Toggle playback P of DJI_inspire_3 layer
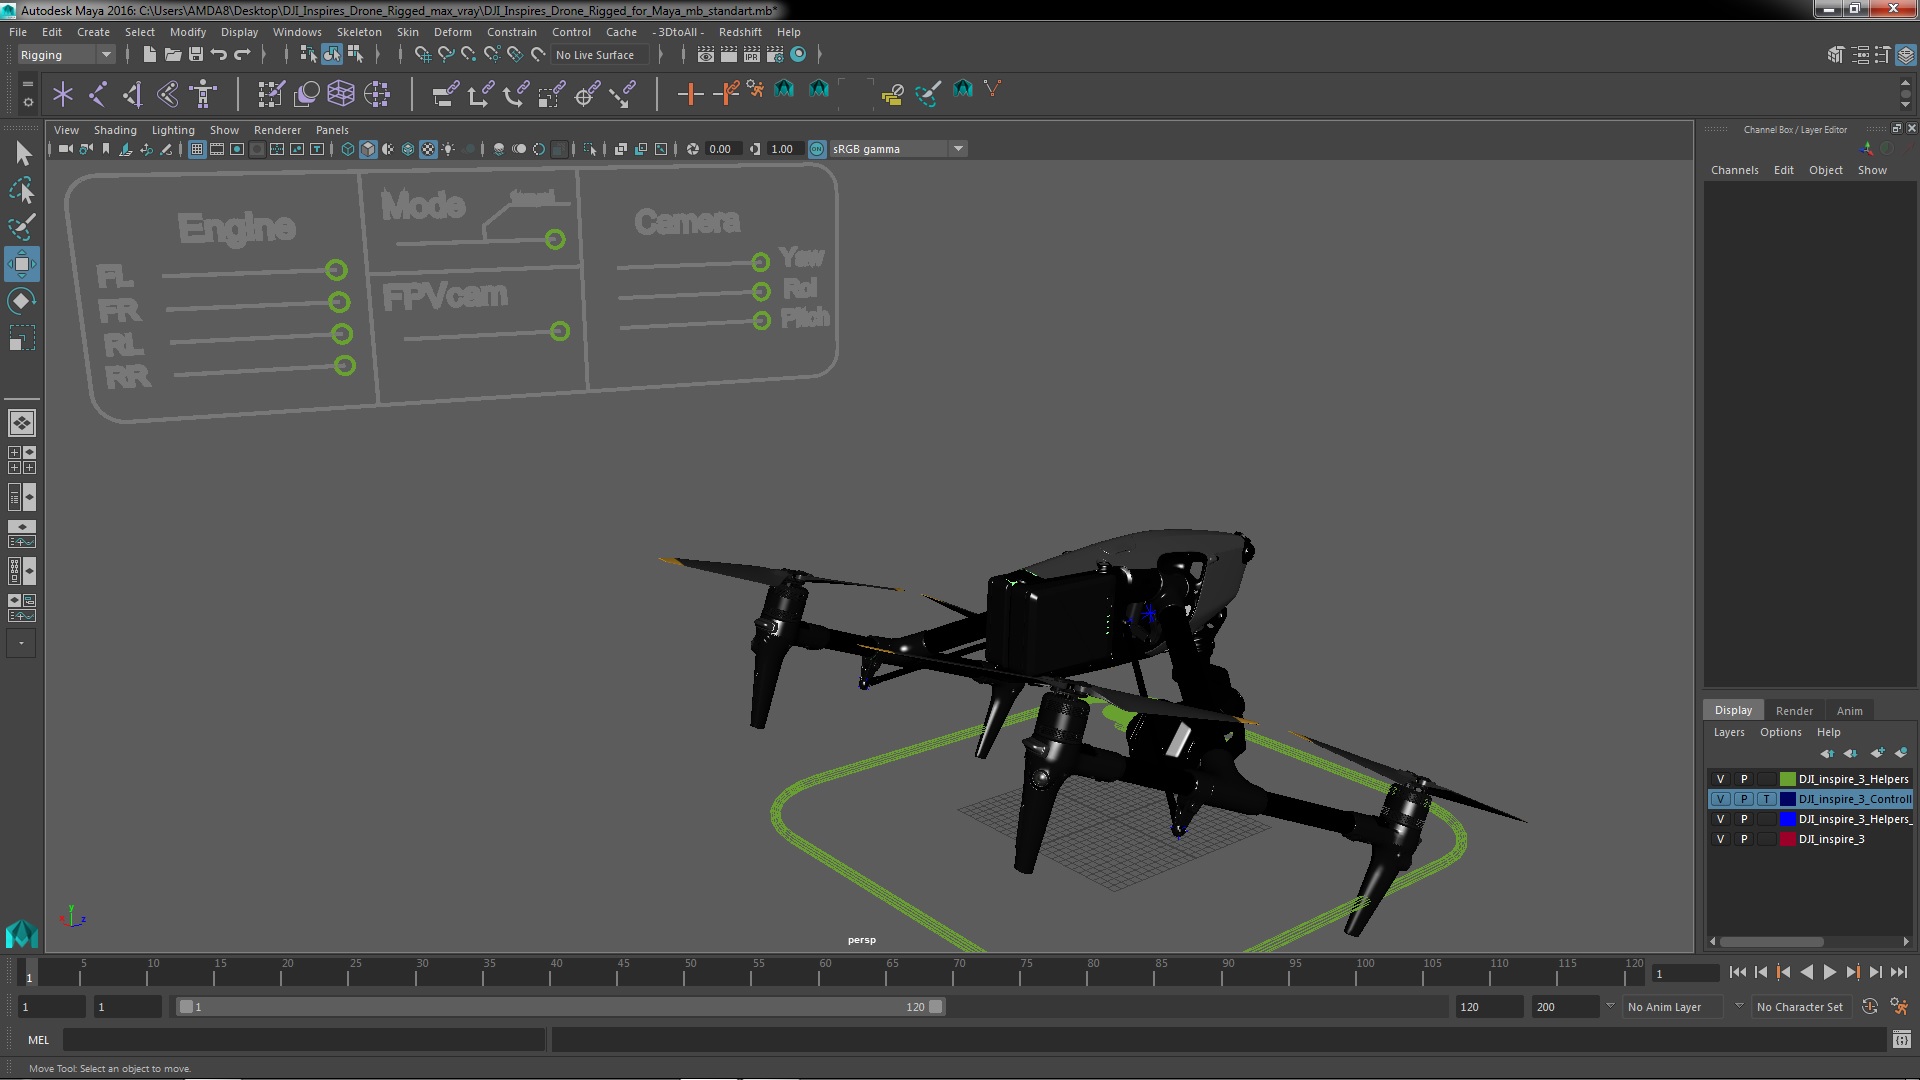1920x1080 pixels. point(1744,839)
